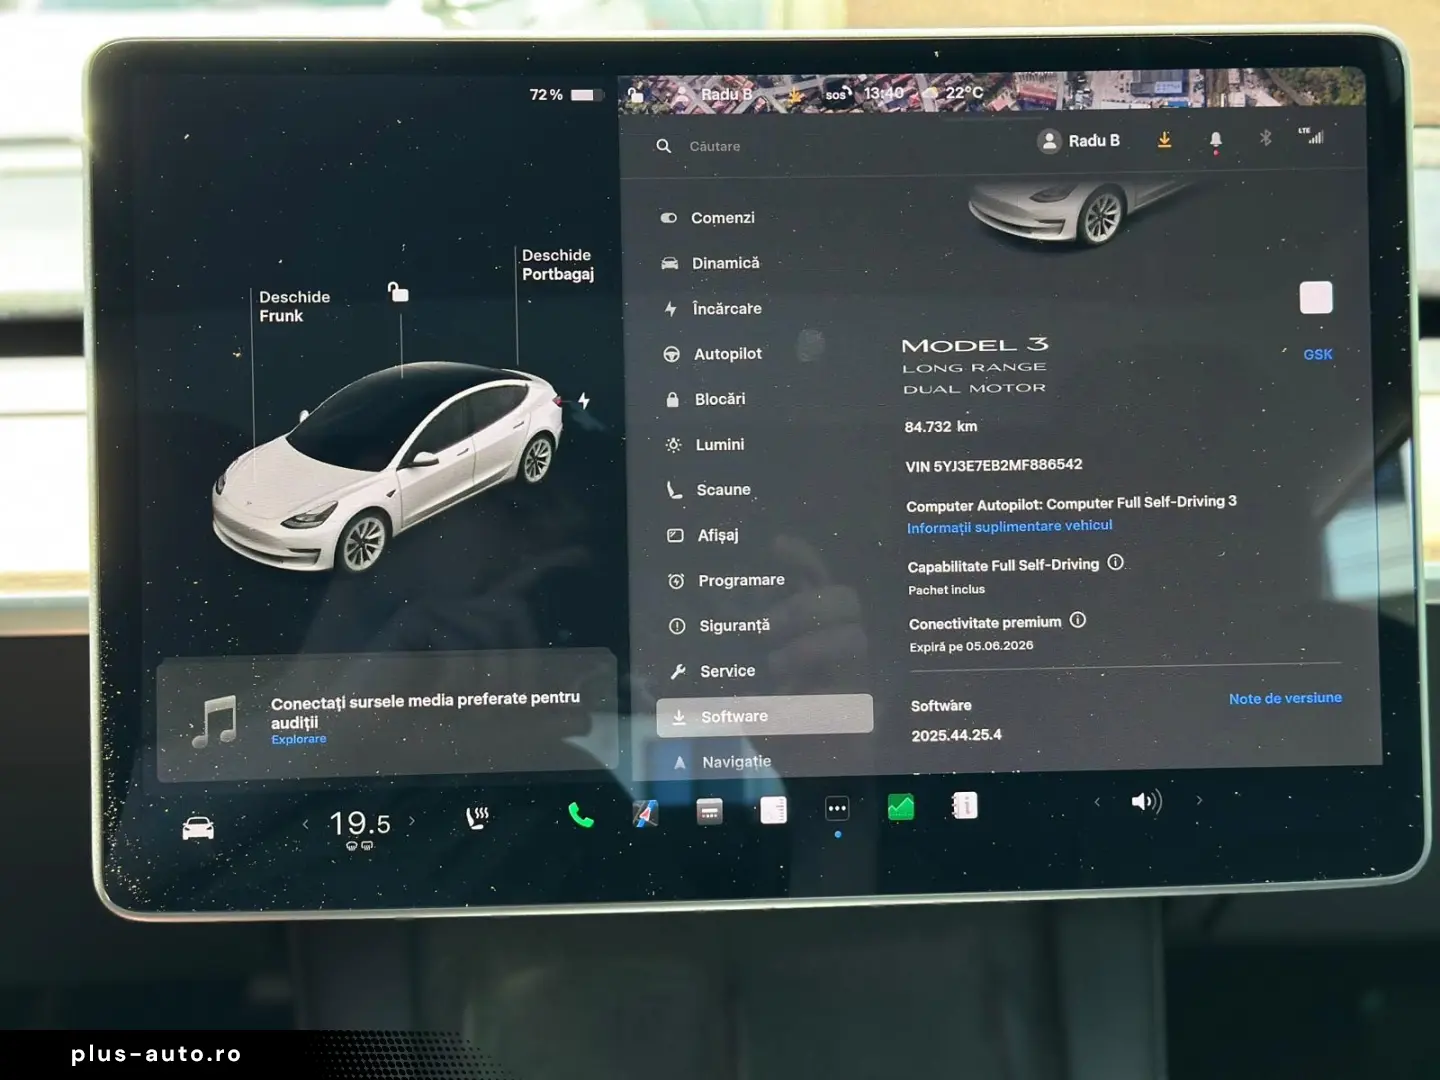Click the Explorare media link
1440x1080 pixels.
(299, 739)
